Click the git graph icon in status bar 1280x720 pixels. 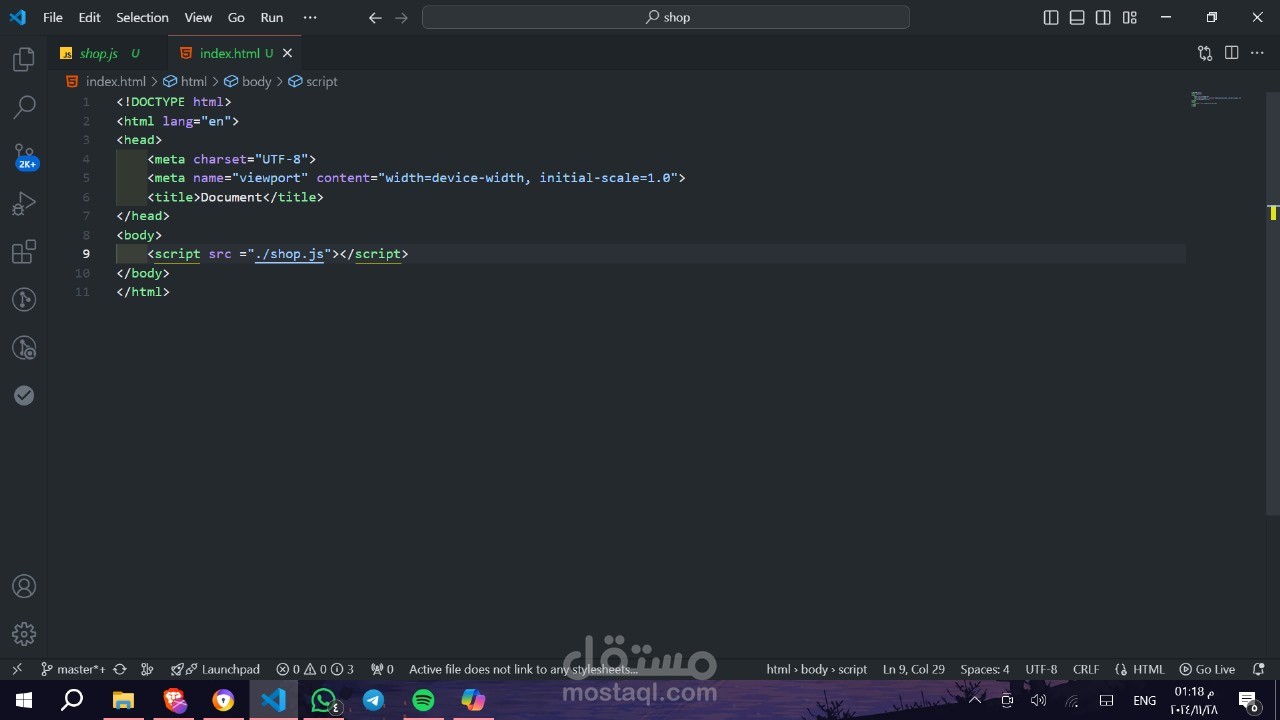147,669
